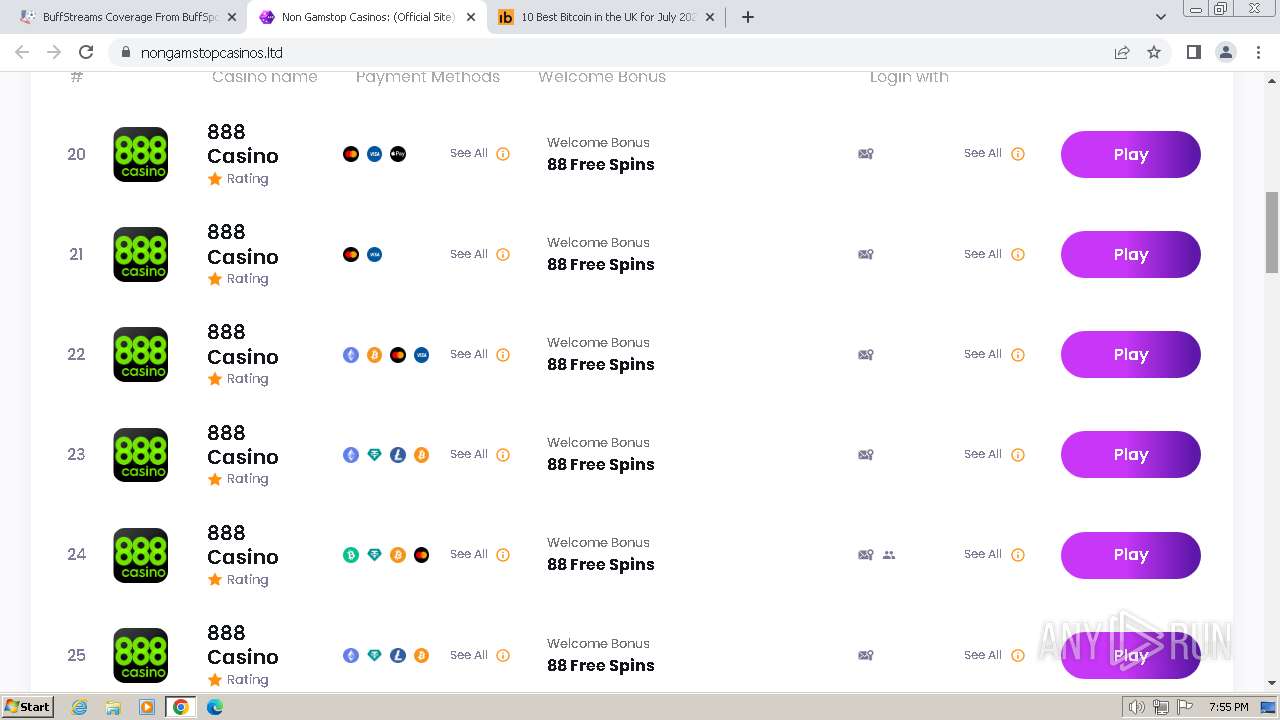Viewport: 1280px width, 720px height.
Task: Click the Mastercard icon in row 24
Action: pos(421,555)
